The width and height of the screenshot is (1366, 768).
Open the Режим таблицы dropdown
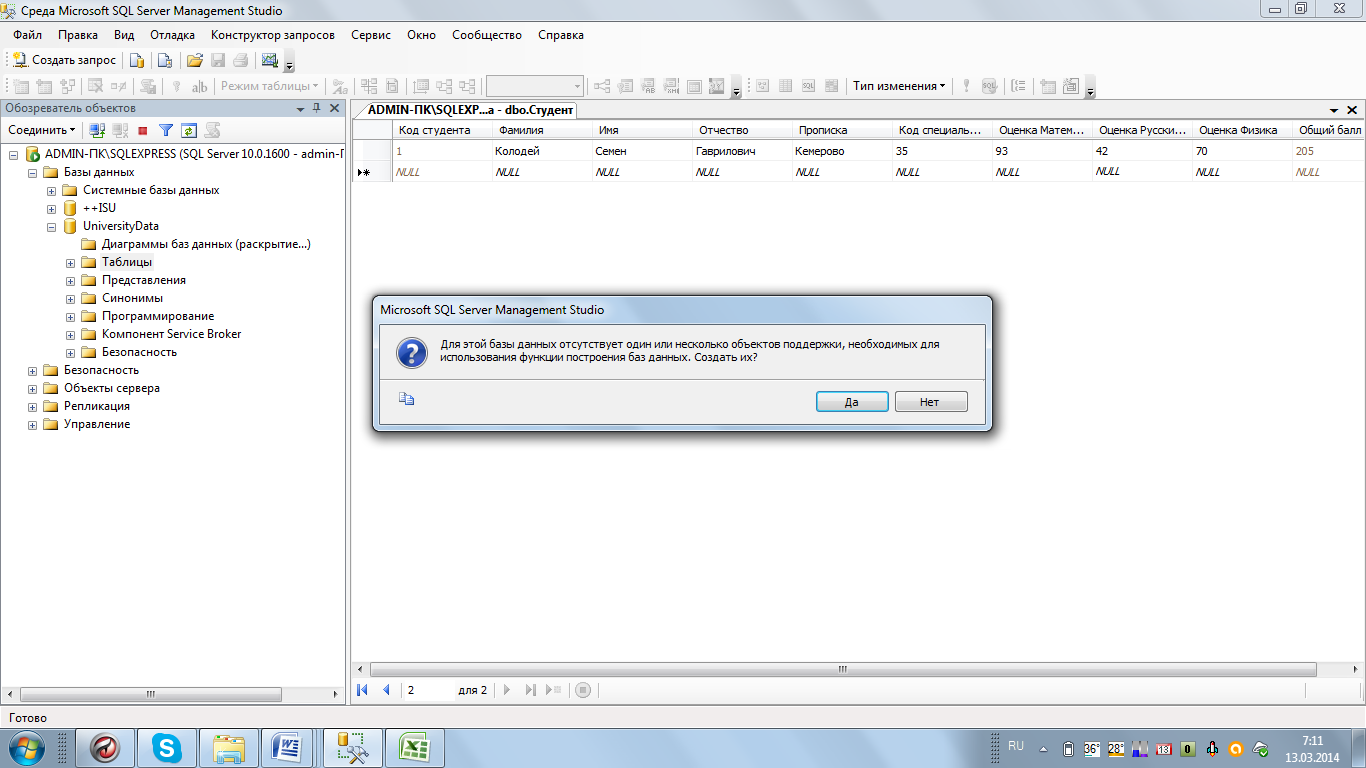[x=270, y=86]
